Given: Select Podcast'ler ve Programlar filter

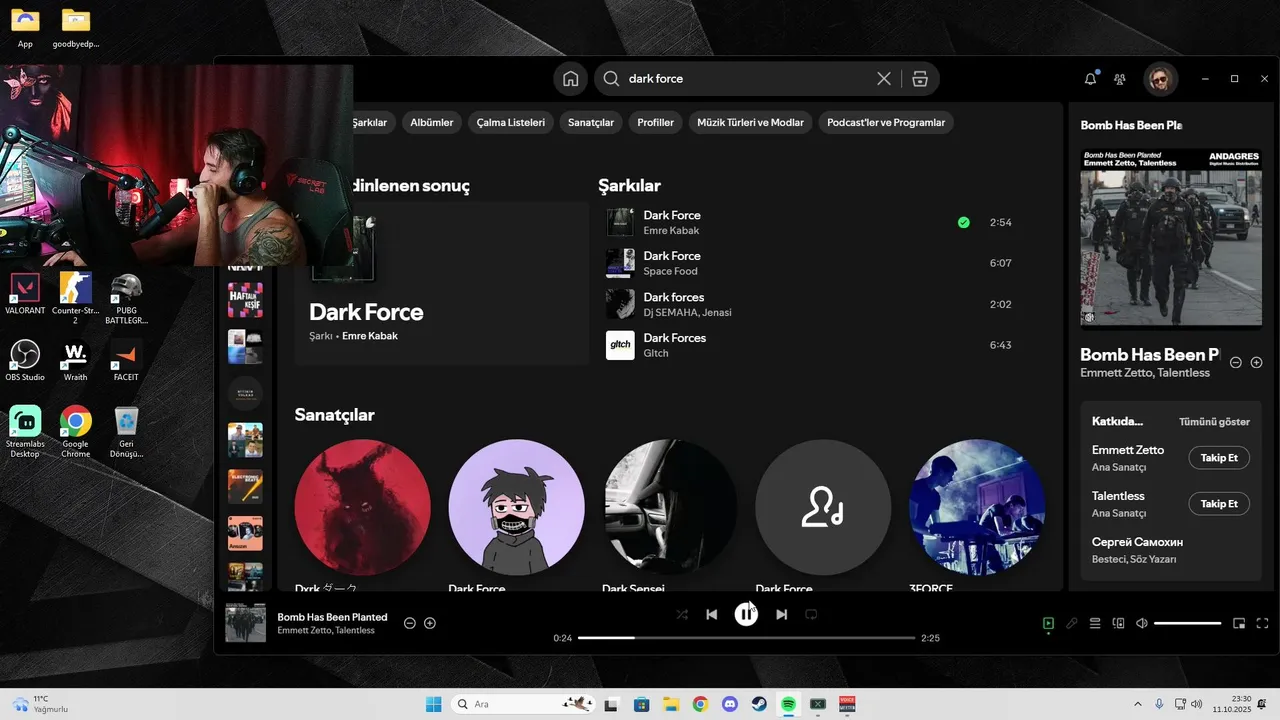Looking at the screenshot, I should (x=886, y=123).
